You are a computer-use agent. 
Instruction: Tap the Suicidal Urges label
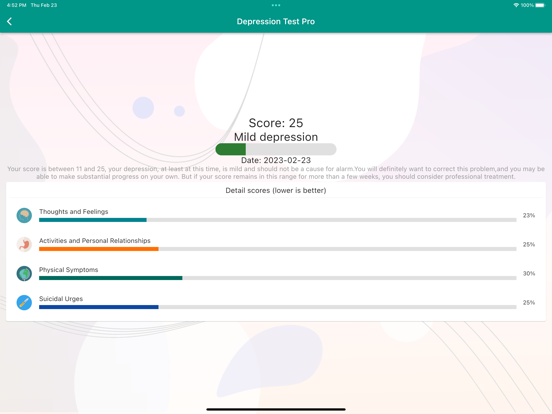61,299
